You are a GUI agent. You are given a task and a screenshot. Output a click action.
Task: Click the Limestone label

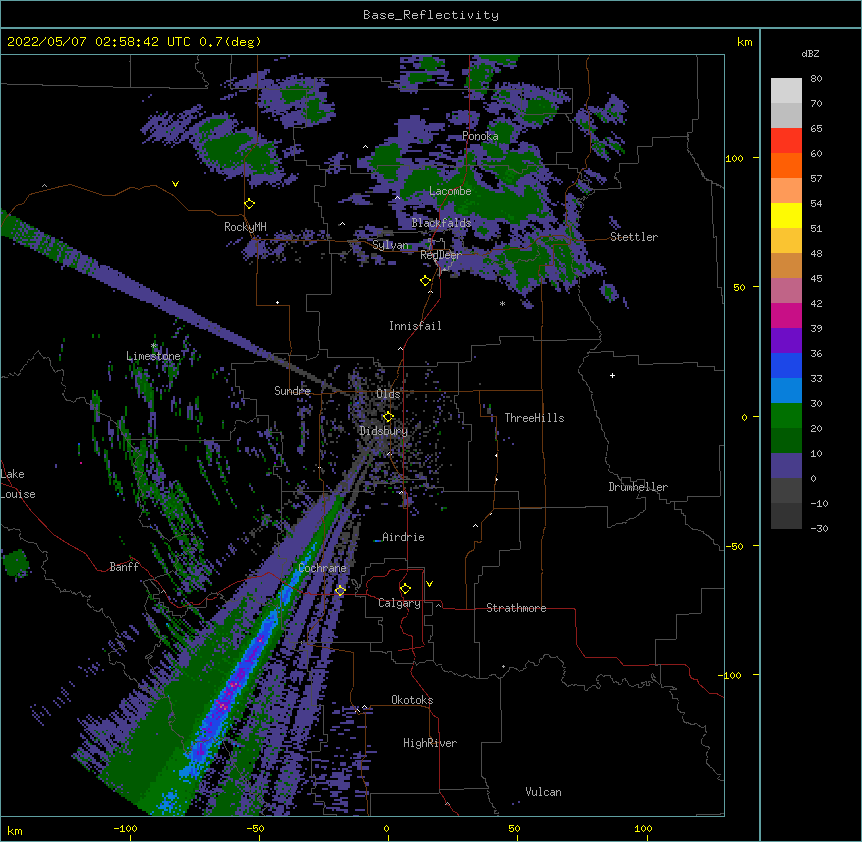coord(153,356)
